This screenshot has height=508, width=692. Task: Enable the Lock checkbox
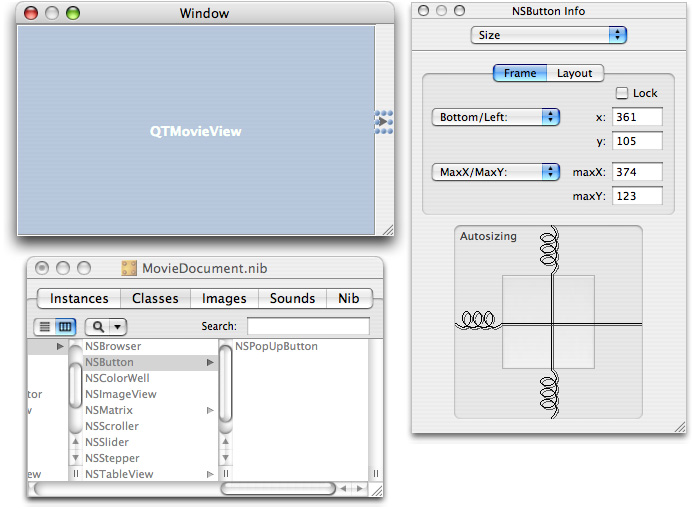click(622, 93)
